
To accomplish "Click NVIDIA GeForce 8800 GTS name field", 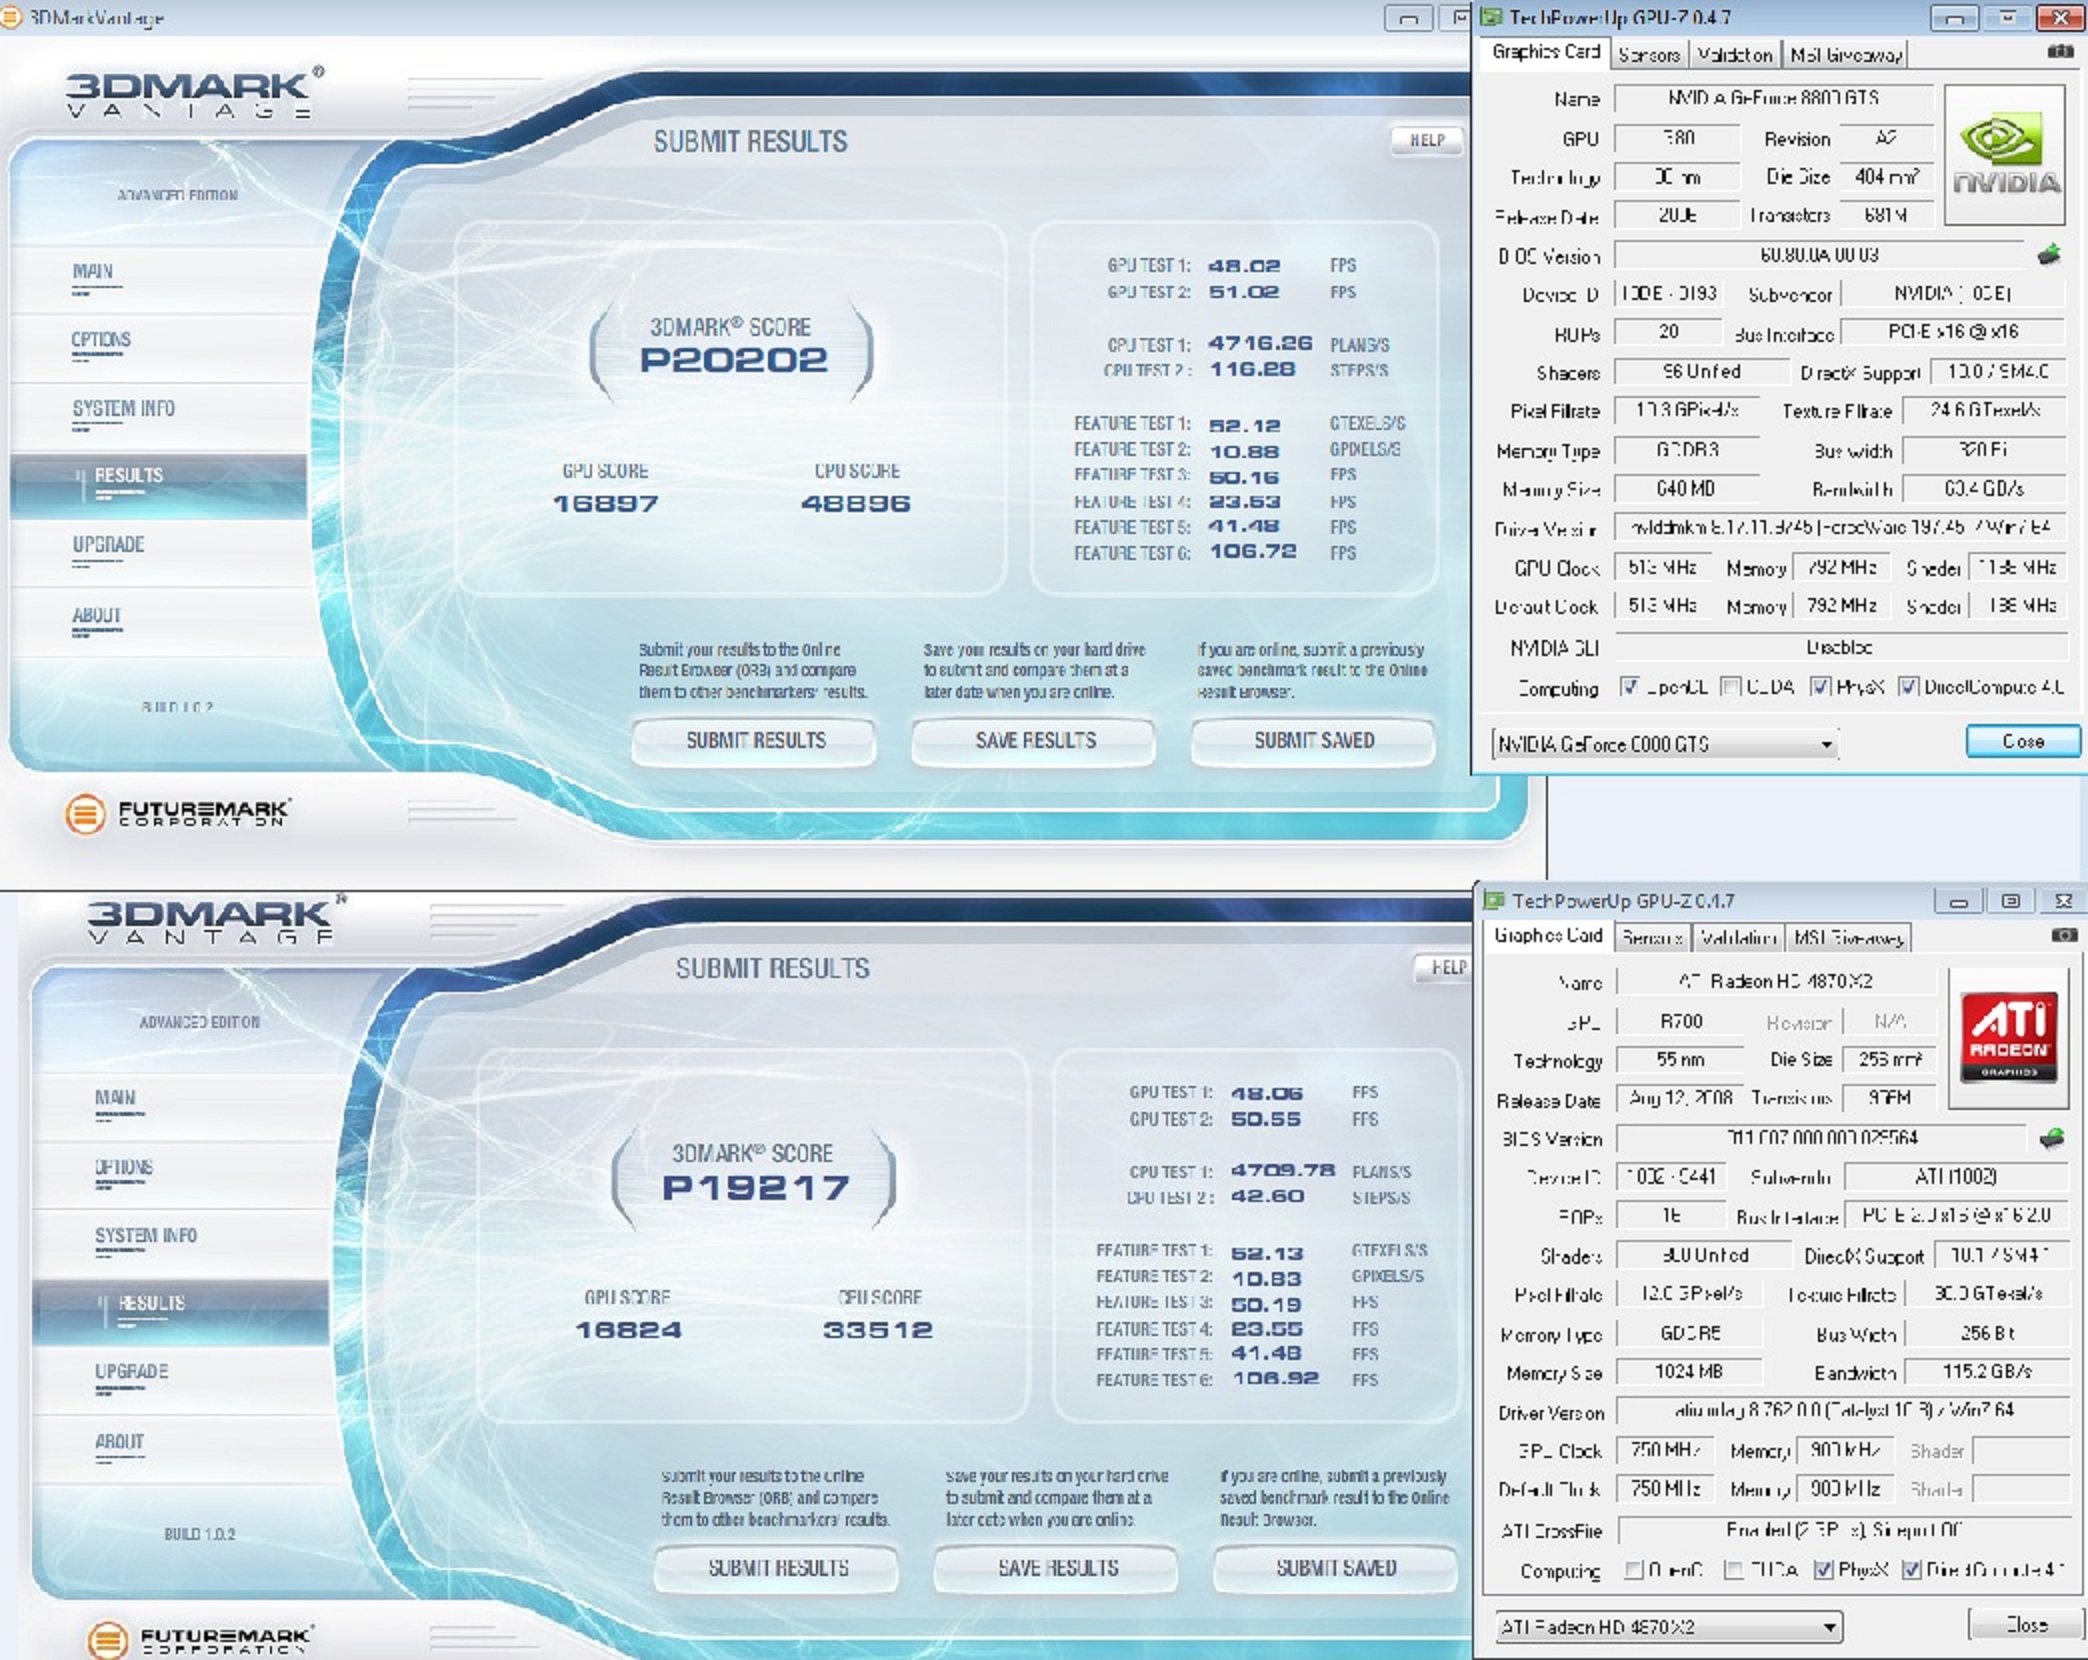I will (x=1773, y=98).
